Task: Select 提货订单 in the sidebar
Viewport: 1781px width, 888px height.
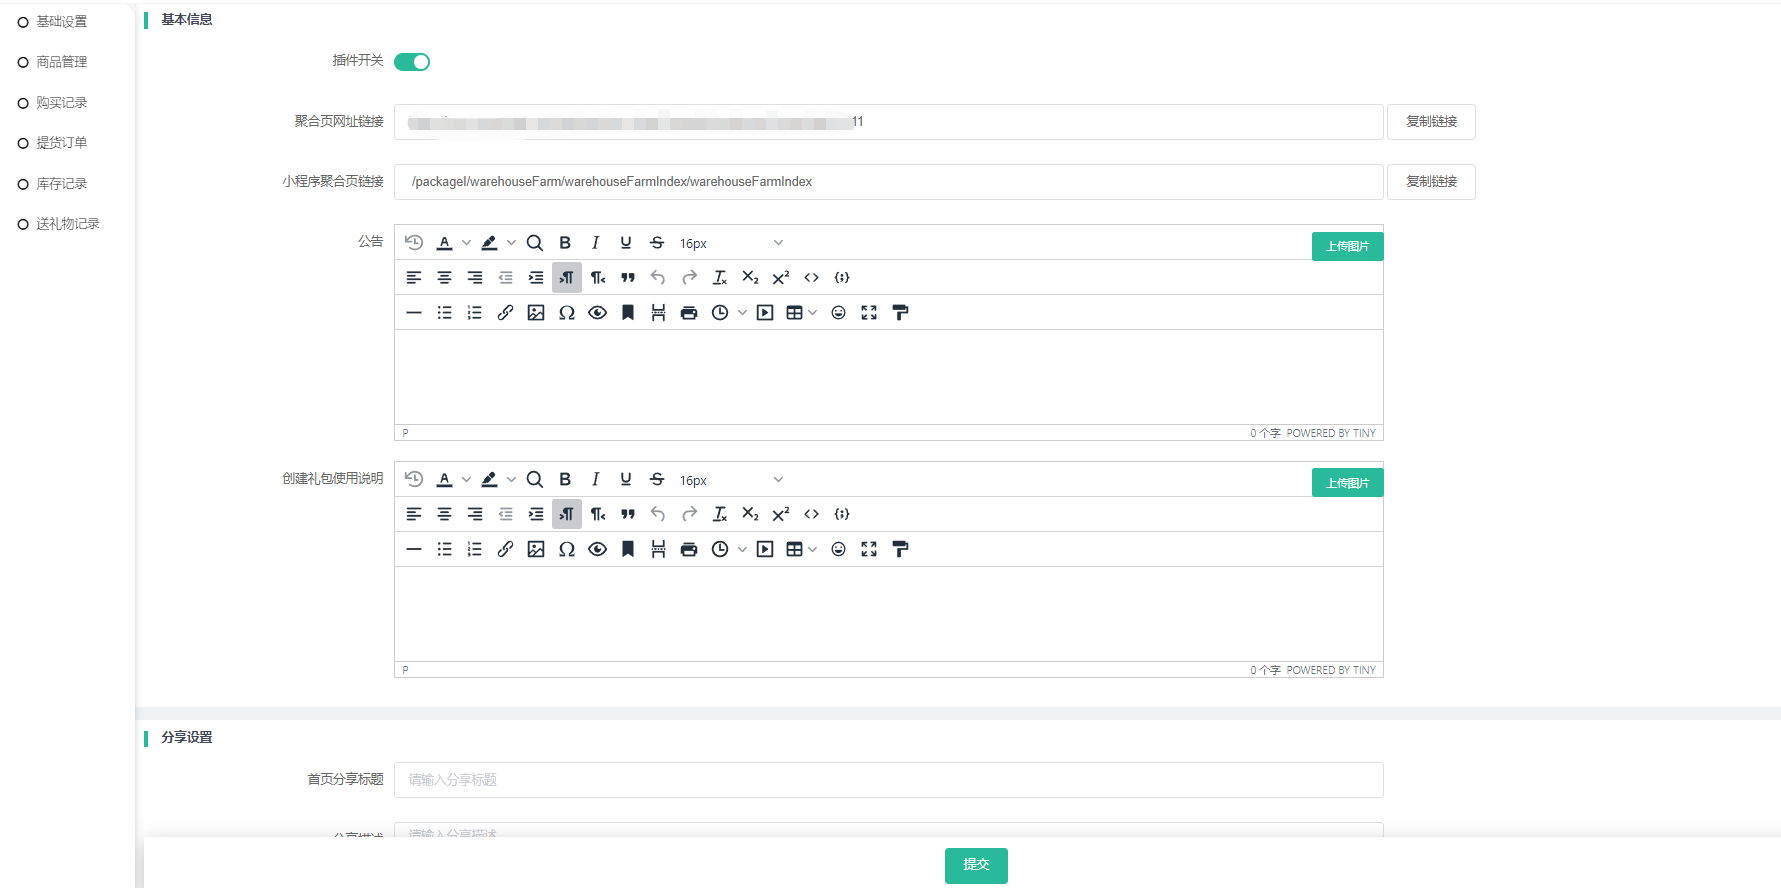Action: (x=62, y=143)
